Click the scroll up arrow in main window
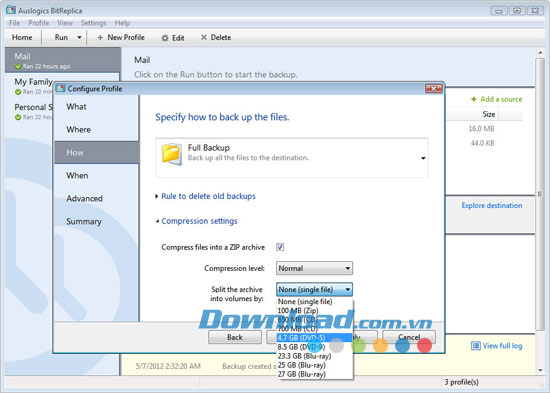This screenshot has height=393, width=550. [x=540, y=53]
